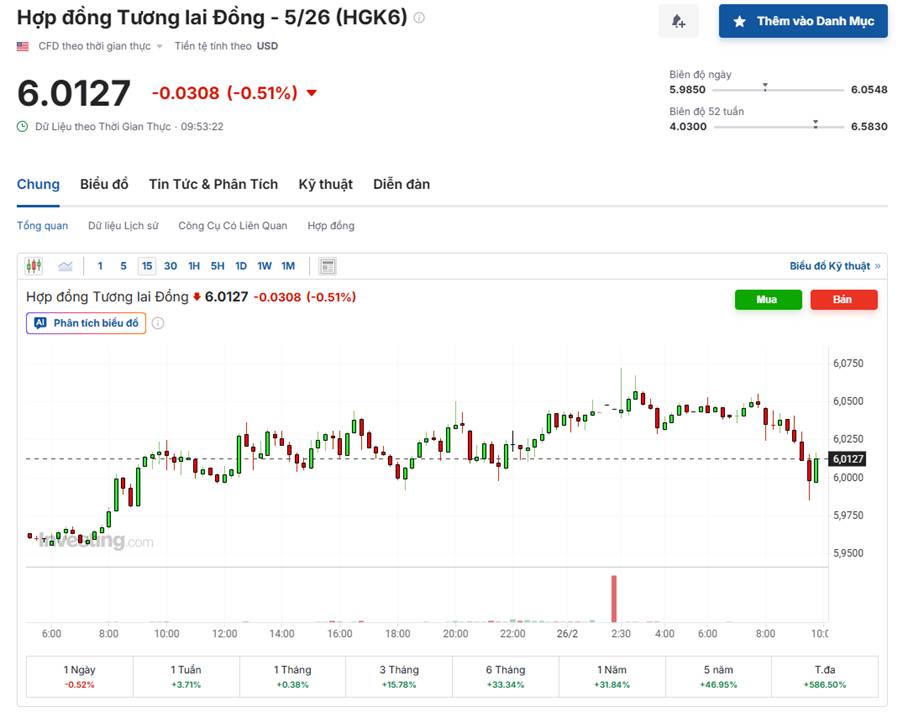Select the 5 minute interval
The width and height of the screenshot is (903, 712).
[x=123, y=266]
